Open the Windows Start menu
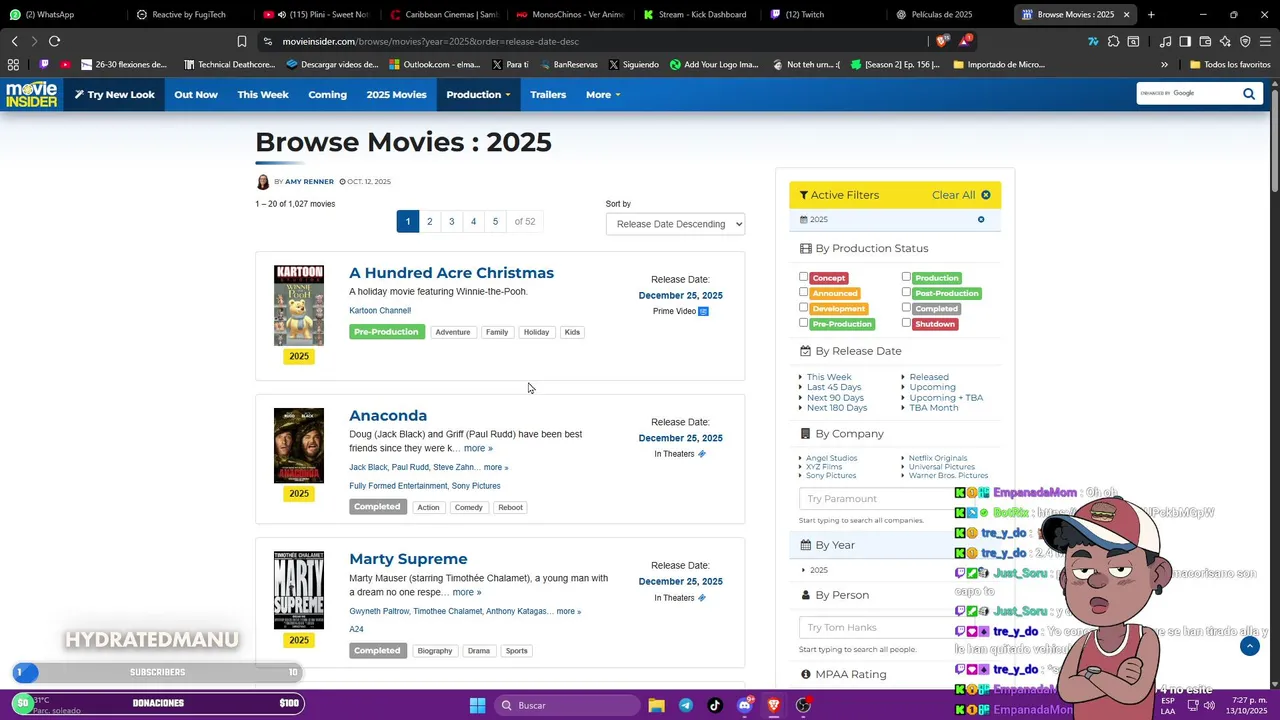1280x720 pixels. click(477, 705)
